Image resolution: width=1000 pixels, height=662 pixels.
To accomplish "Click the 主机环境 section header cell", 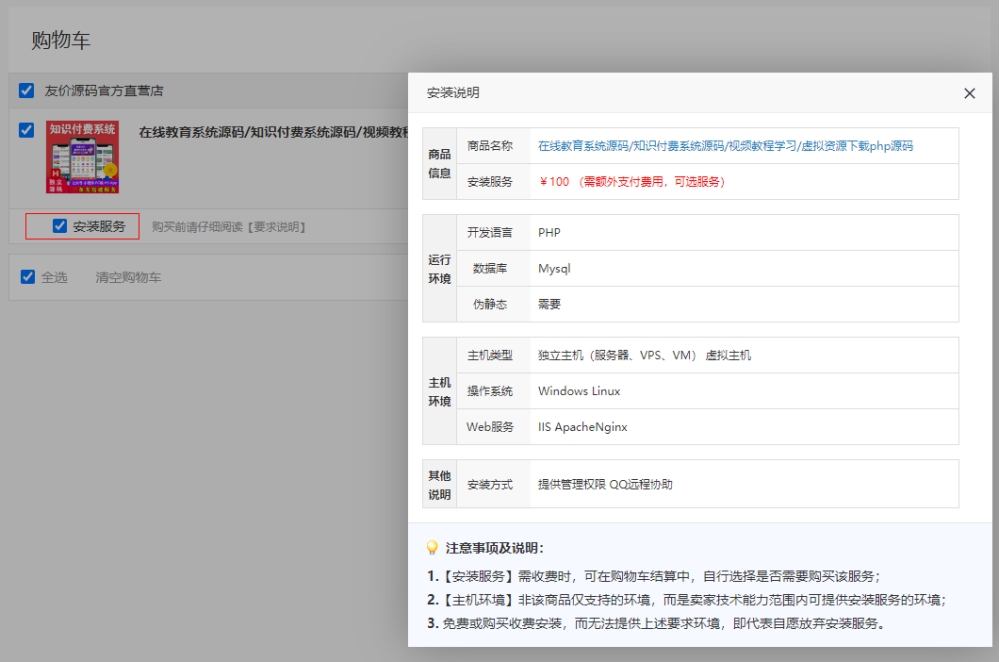I will (x=439, y=391).
